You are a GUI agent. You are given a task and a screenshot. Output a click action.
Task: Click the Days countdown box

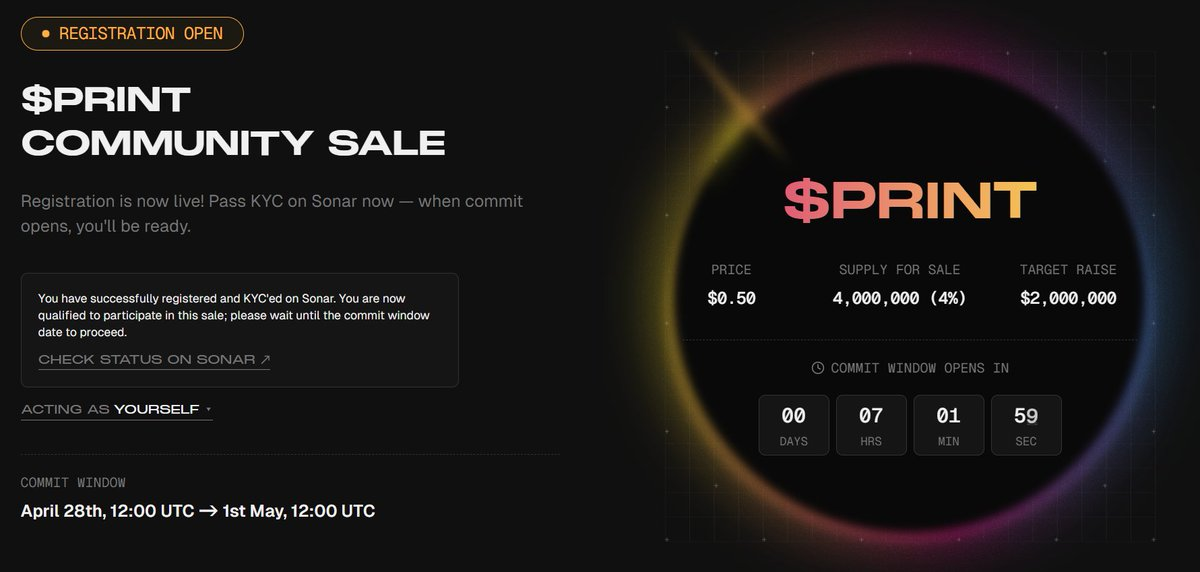[794, 425]
